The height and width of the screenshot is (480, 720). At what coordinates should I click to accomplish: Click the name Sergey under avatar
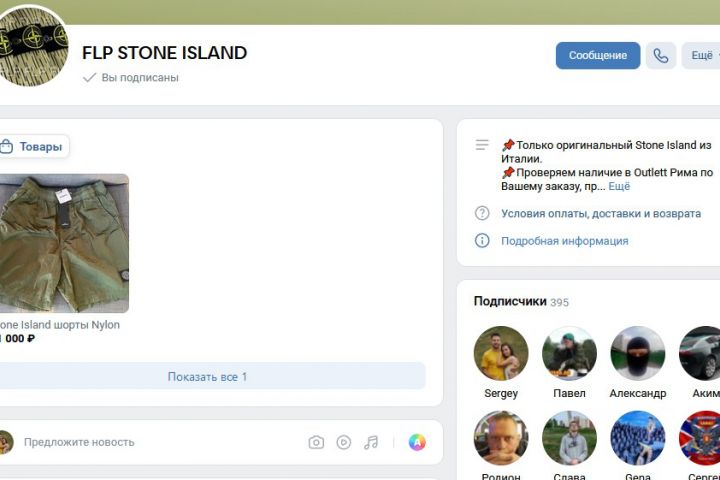[x=501, y=393]
